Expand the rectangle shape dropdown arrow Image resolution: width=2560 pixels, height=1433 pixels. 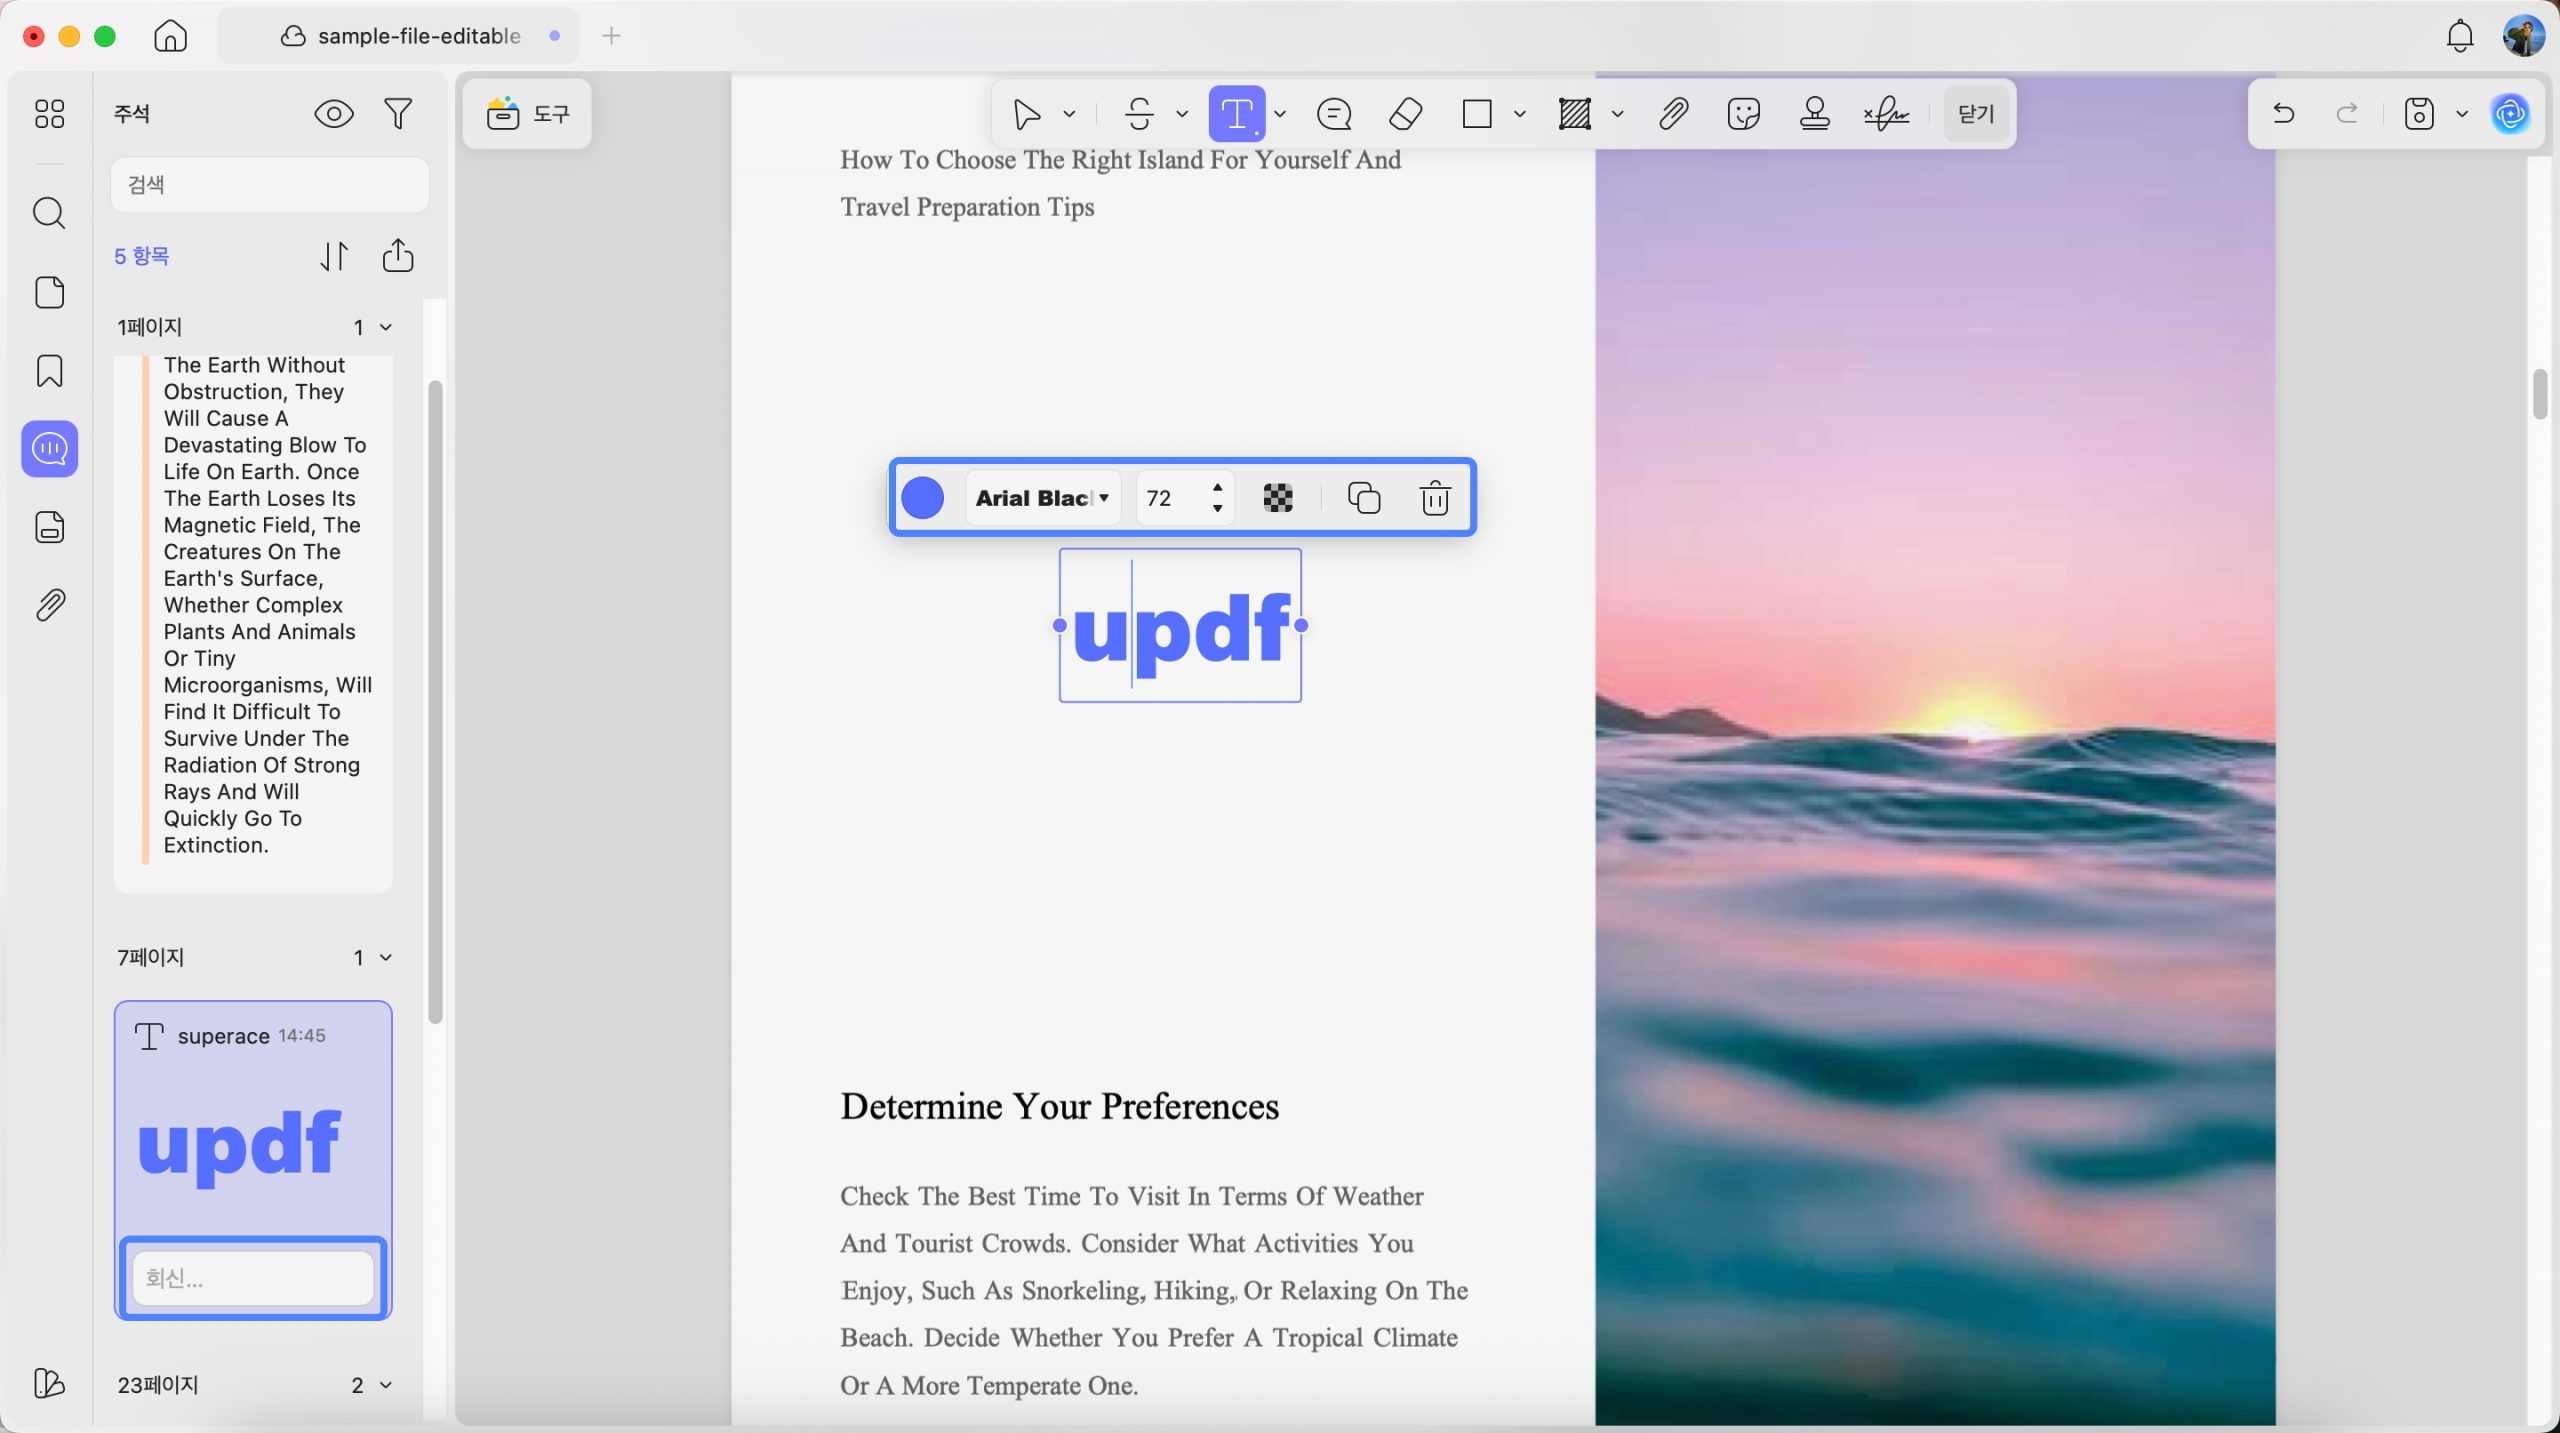coord(1520,114)
